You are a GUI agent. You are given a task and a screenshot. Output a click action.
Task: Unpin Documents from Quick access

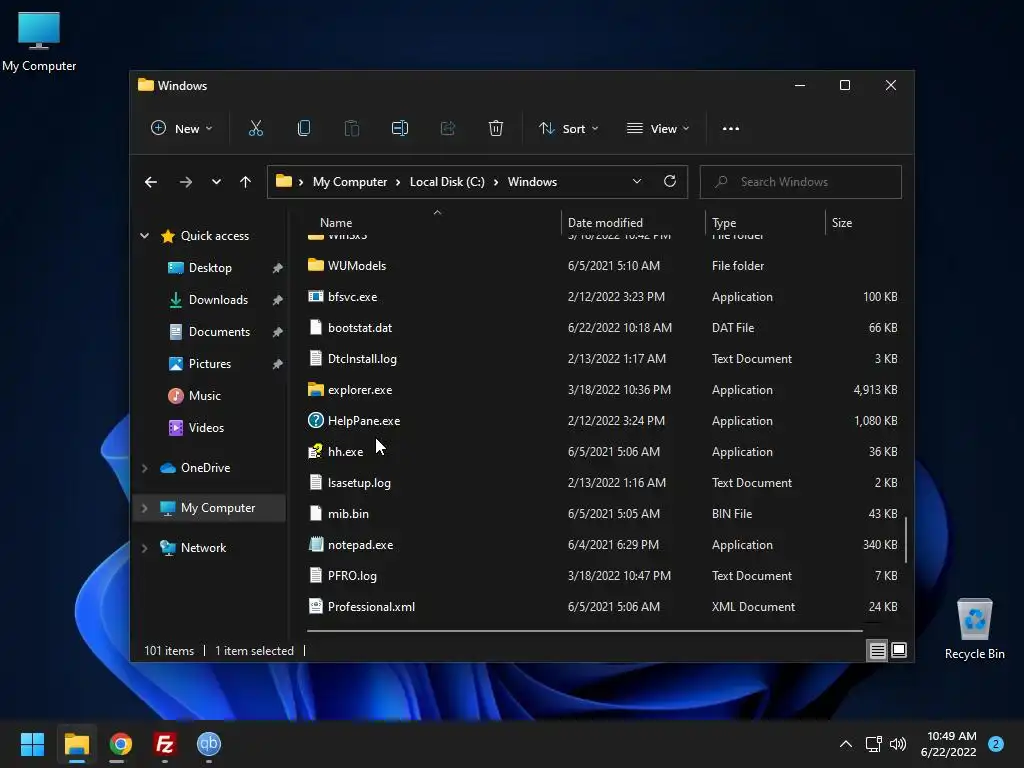pos(278,332)
